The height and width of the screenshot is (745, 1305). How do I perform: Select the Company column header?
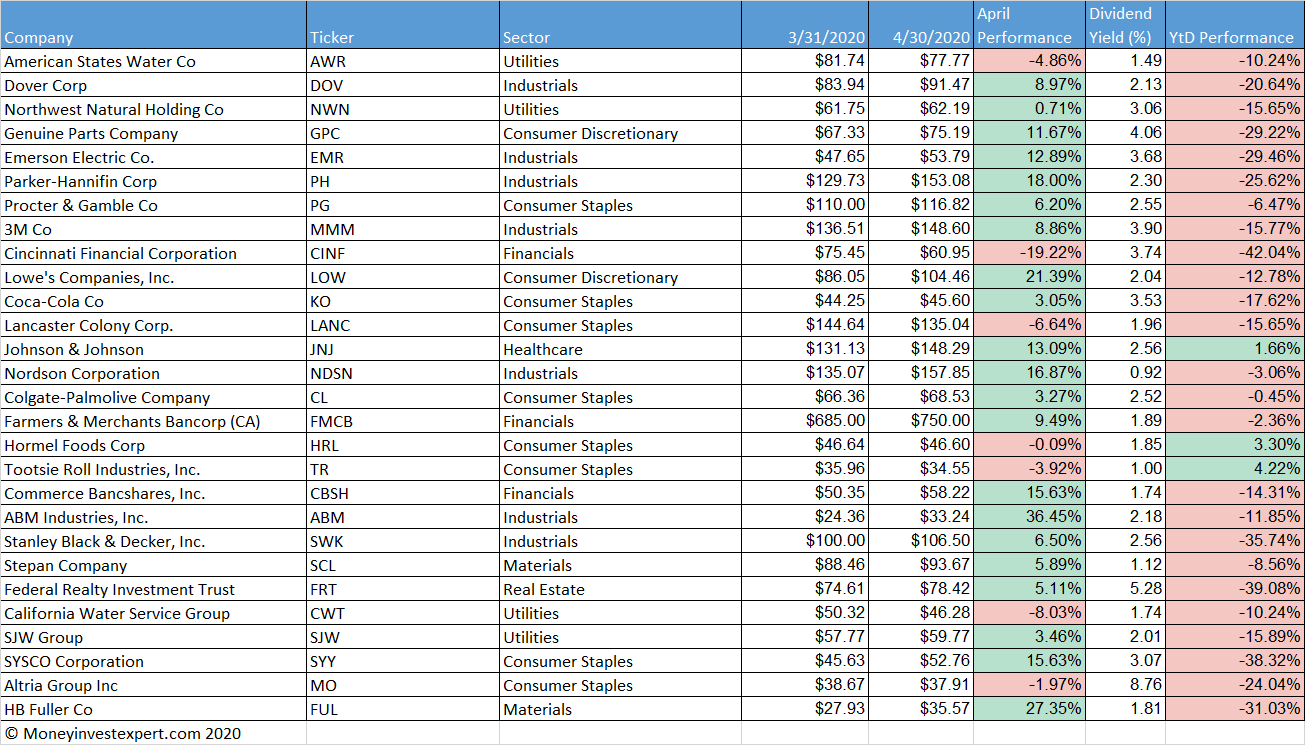(40, 37)
